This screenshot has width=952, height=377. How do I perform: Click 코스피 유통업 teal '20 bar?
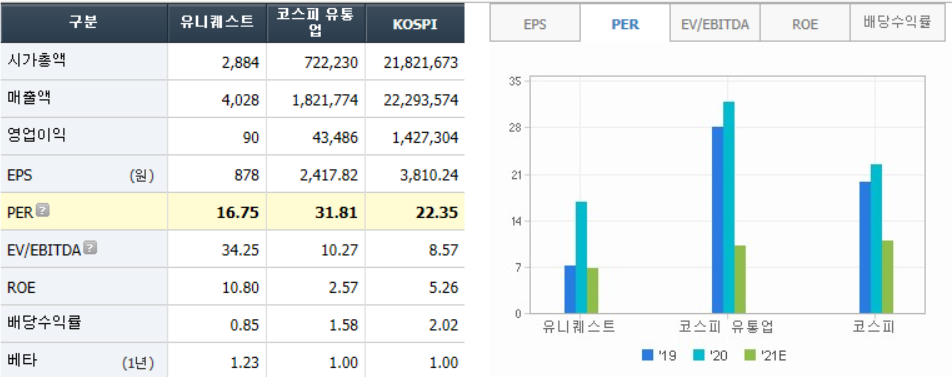click(729, 208)
